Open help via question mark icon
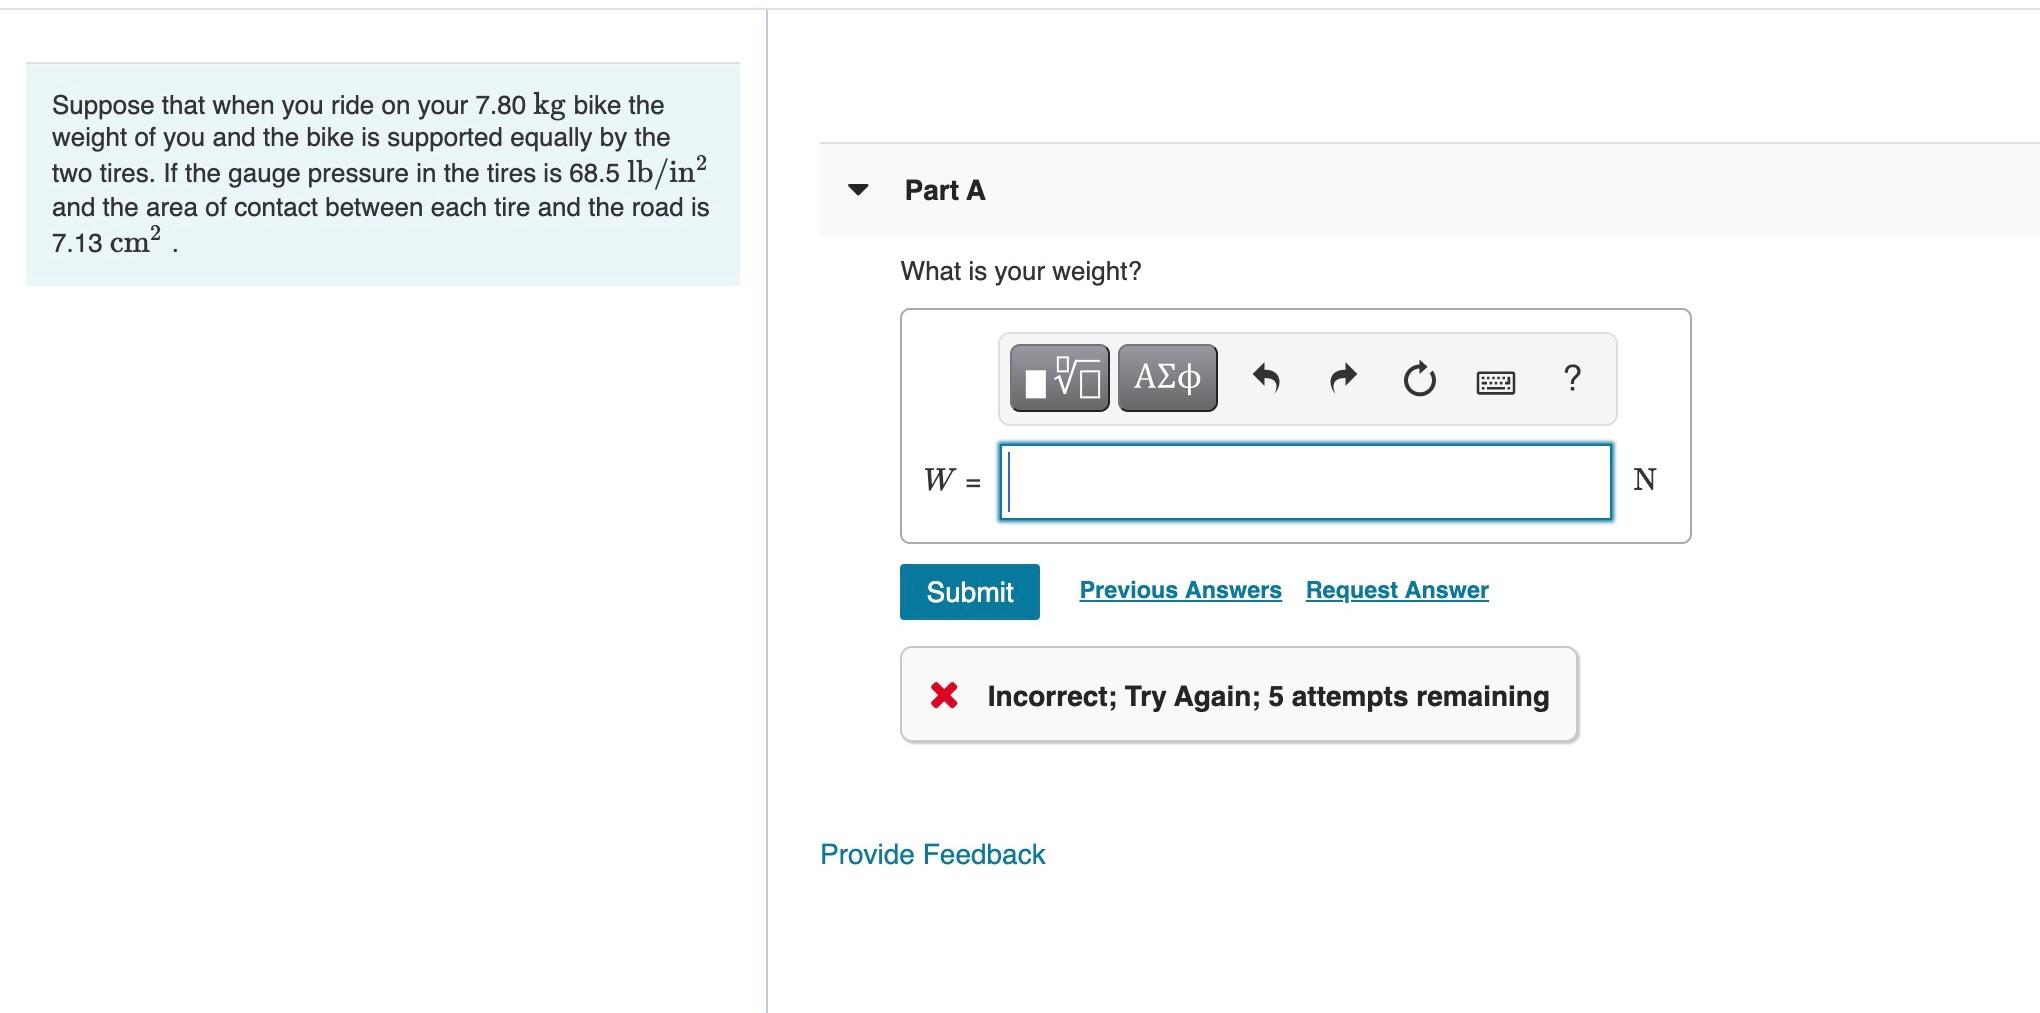Image resolution: width=2040 pixels, height=1013 pixels. pyautogui.click(x=1572, y=378)
